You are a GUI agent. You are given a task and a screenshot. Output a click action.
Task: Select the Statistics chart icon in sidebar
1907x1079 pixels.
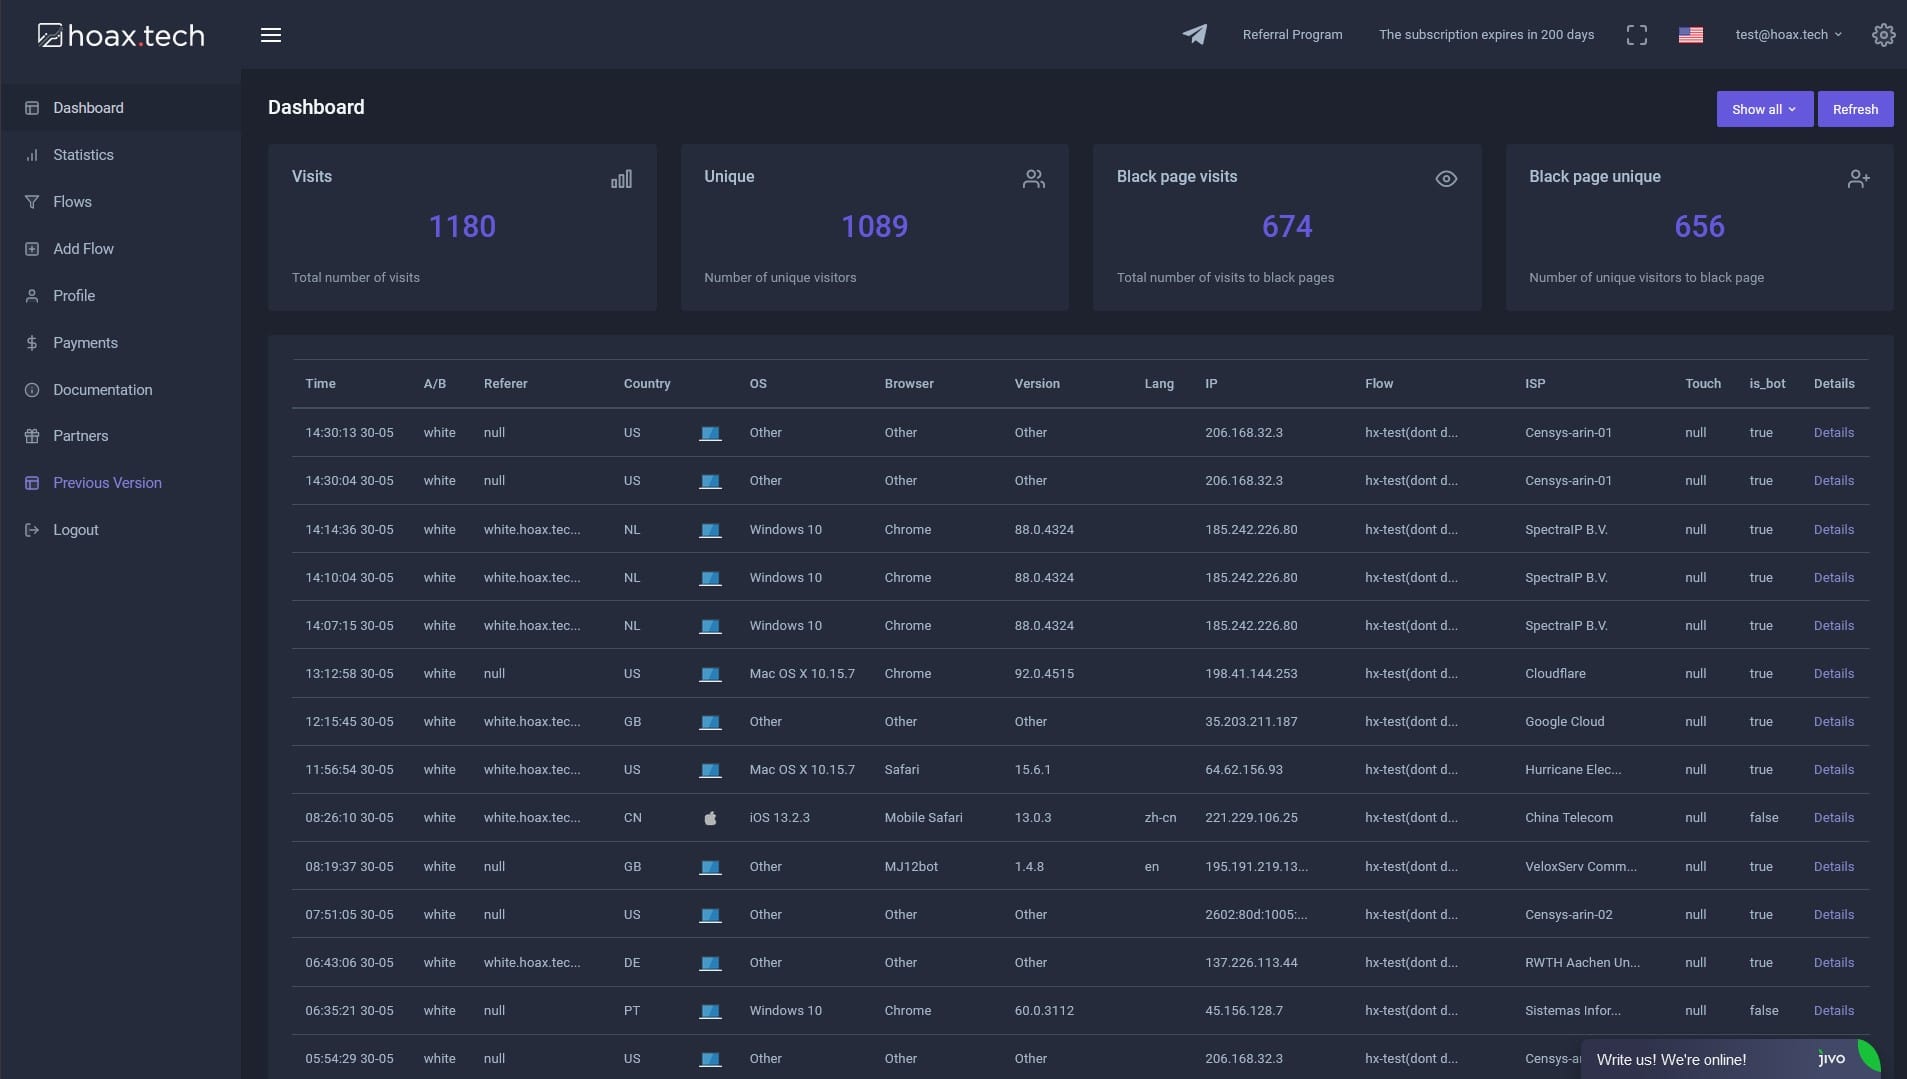32,154
